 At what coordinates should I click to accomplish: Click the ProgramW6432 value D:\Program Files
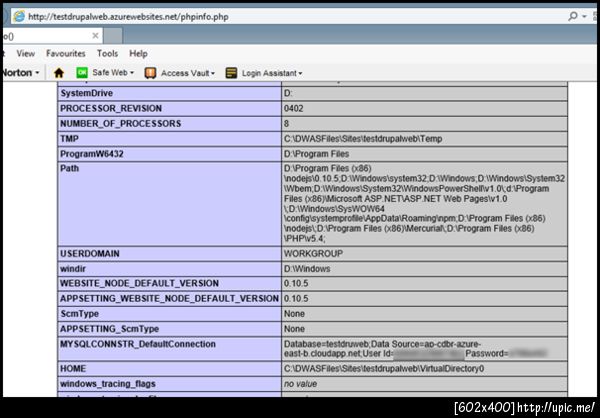point(316,154)
